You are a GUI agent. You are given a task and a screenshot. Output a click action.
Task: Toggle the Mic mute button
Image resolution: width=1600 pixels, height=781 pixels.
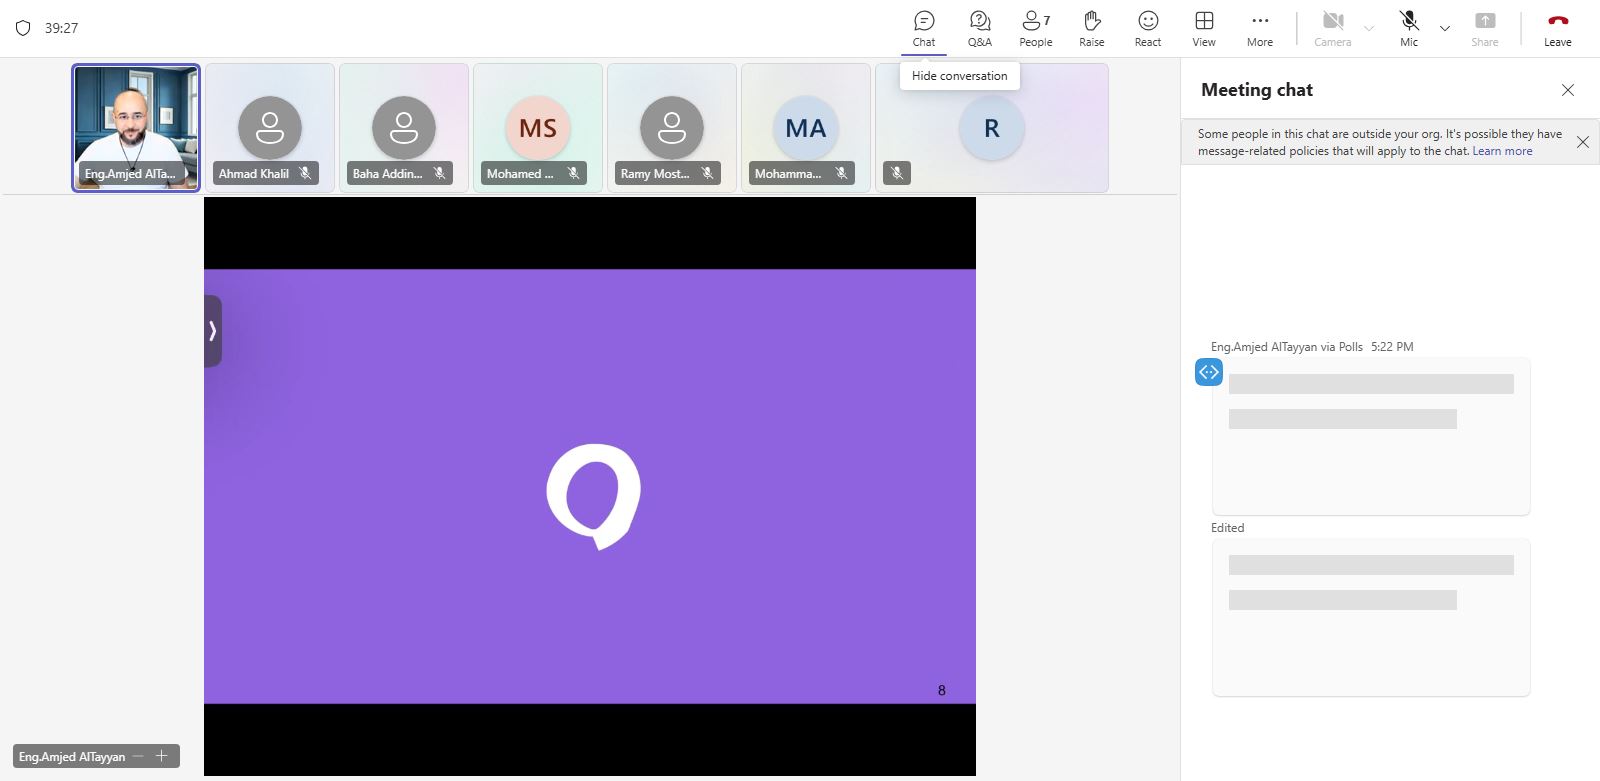coord(1409,28)
